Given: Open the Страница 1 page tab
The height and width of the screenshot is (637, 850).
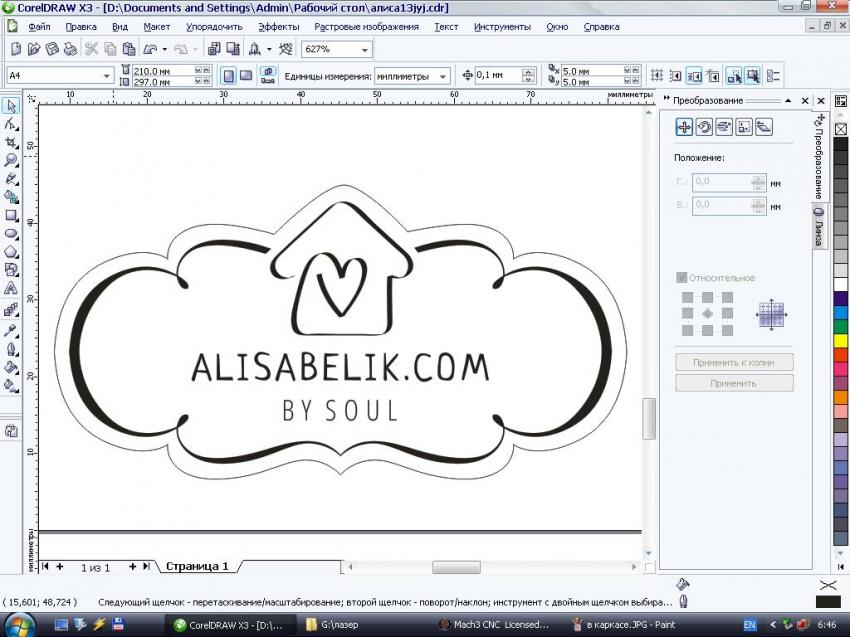Looking at the screenshot, I should [x=197, y=566].
